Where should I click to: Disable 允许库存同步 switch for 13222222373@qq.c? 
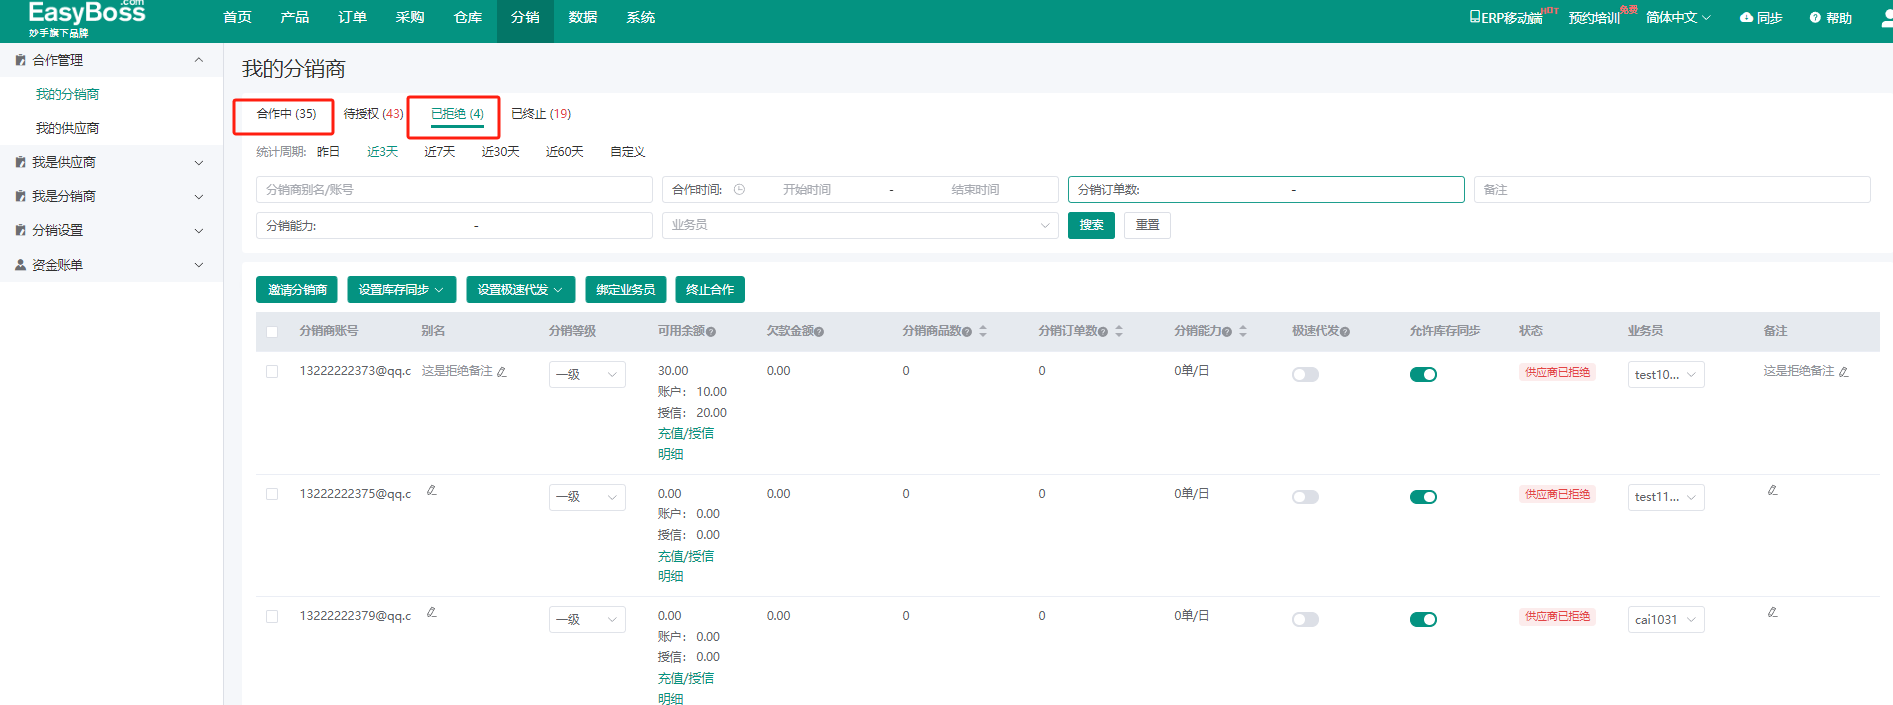(1423, 375)
